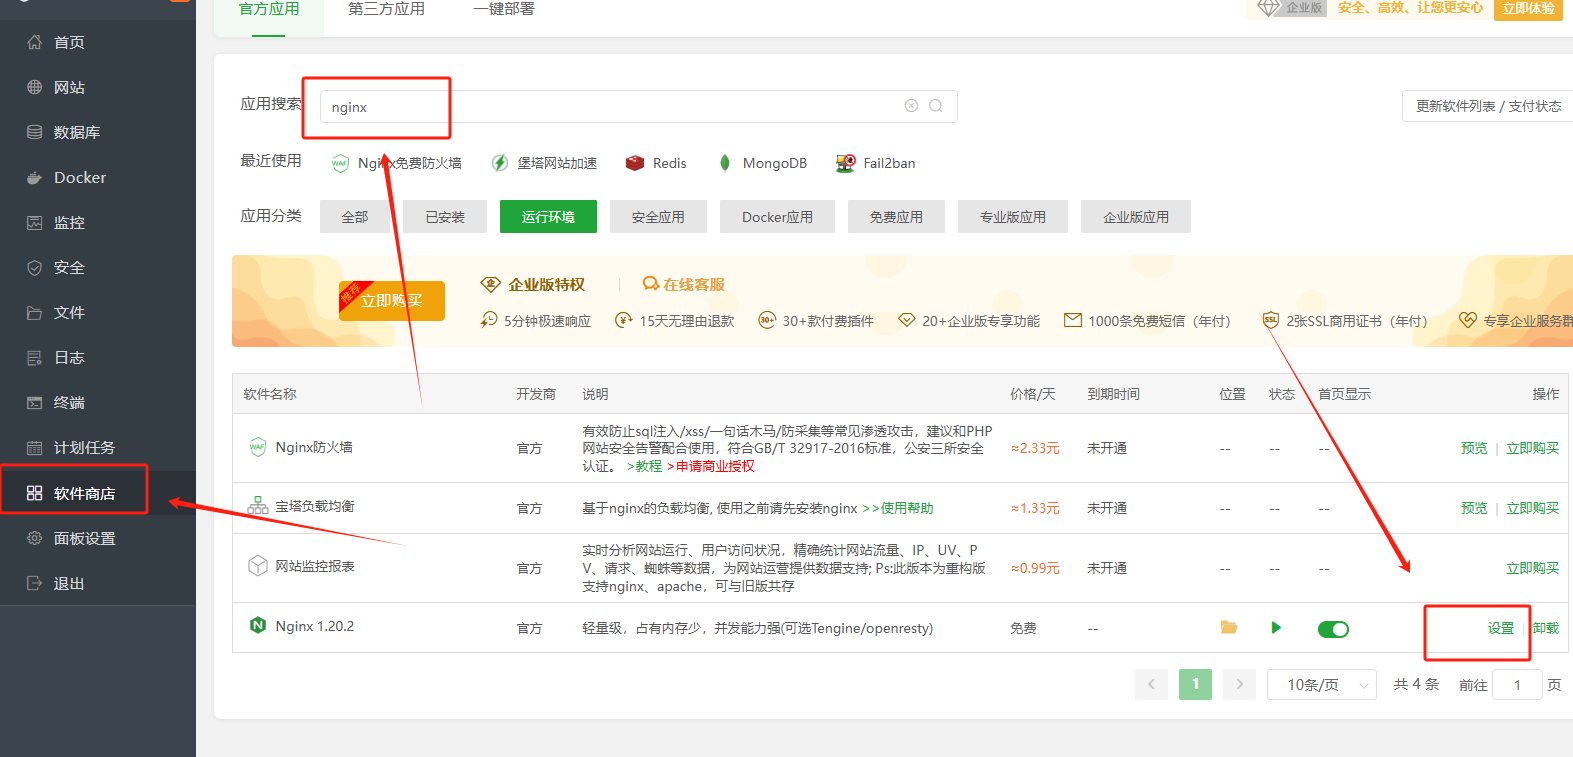Go to previous page arrow
This screenshot has height=757, width=1573.
point(1151,684)
